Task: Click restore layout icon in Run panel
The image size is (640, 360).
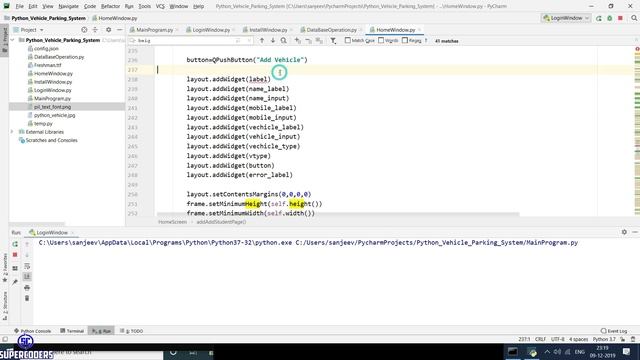Action: pyautogui.click(x=15, y=268)
